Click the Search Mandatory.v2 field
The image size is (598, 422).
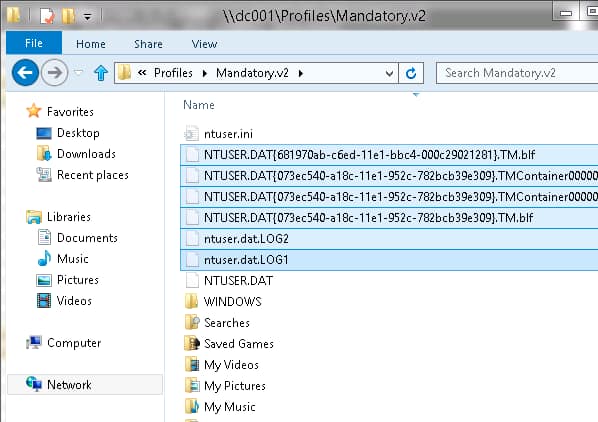[x=517, y=73]
